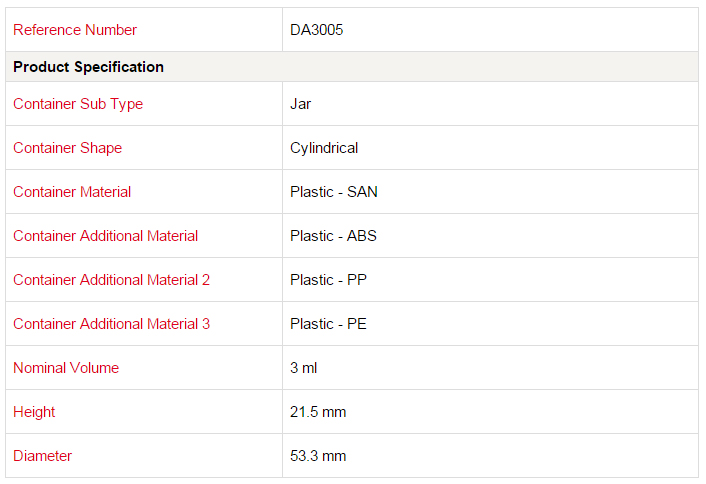Screen dimensions: 706x484
Task: Click the 3 ml volume value
Action: click(x=303, y=368)
